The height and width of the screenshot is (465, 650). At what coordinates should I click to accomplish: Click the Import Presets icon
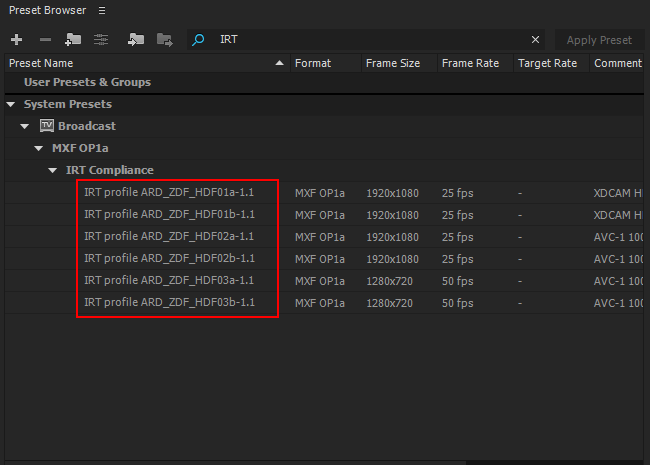(135, 40)
